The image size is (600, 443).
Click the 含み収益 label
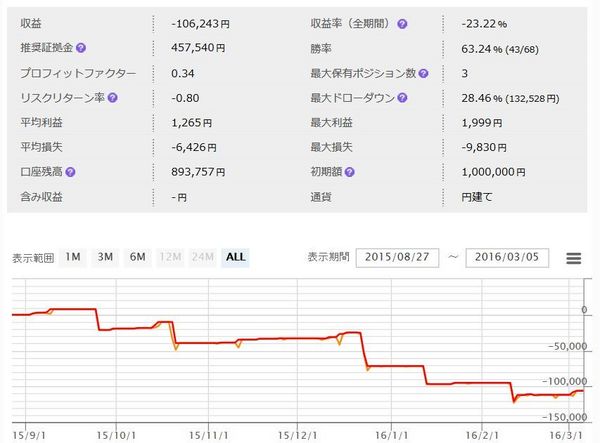41,197
